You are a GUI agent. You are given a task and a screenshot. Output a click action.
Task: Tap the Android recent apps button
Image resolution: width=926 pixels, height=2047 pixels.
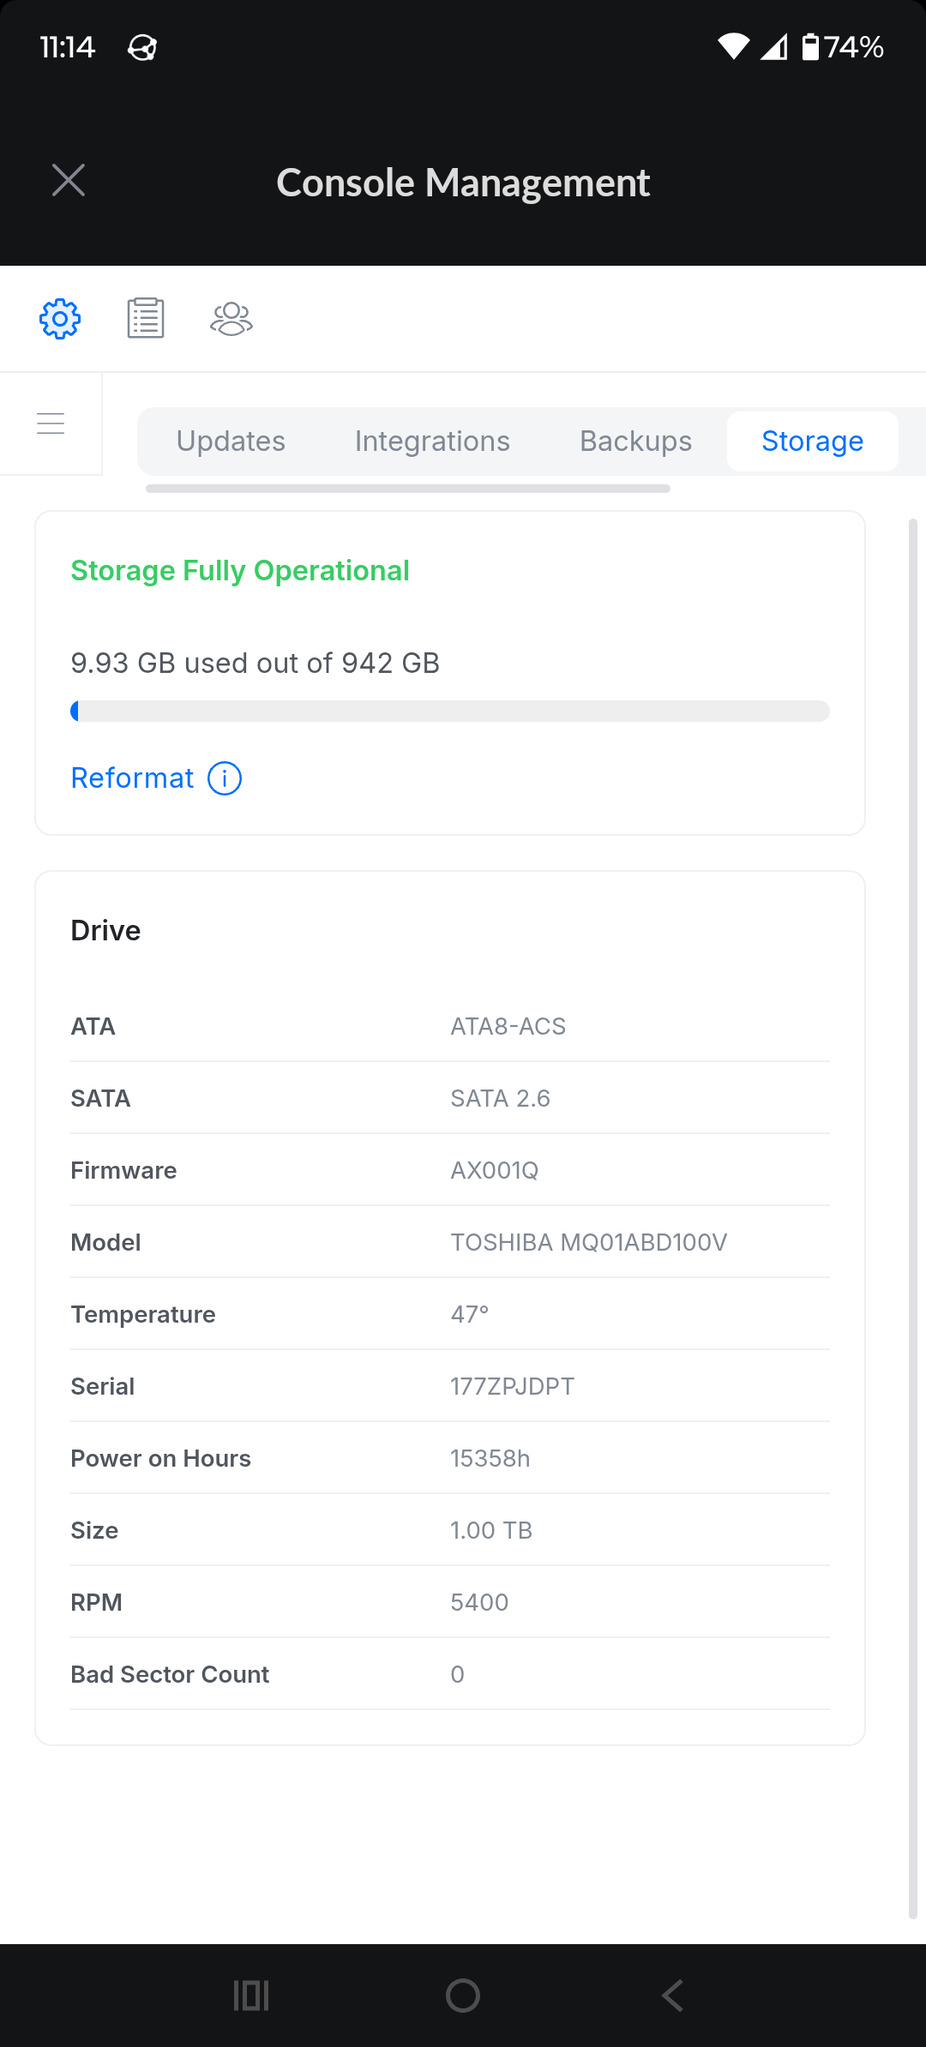251,1996
